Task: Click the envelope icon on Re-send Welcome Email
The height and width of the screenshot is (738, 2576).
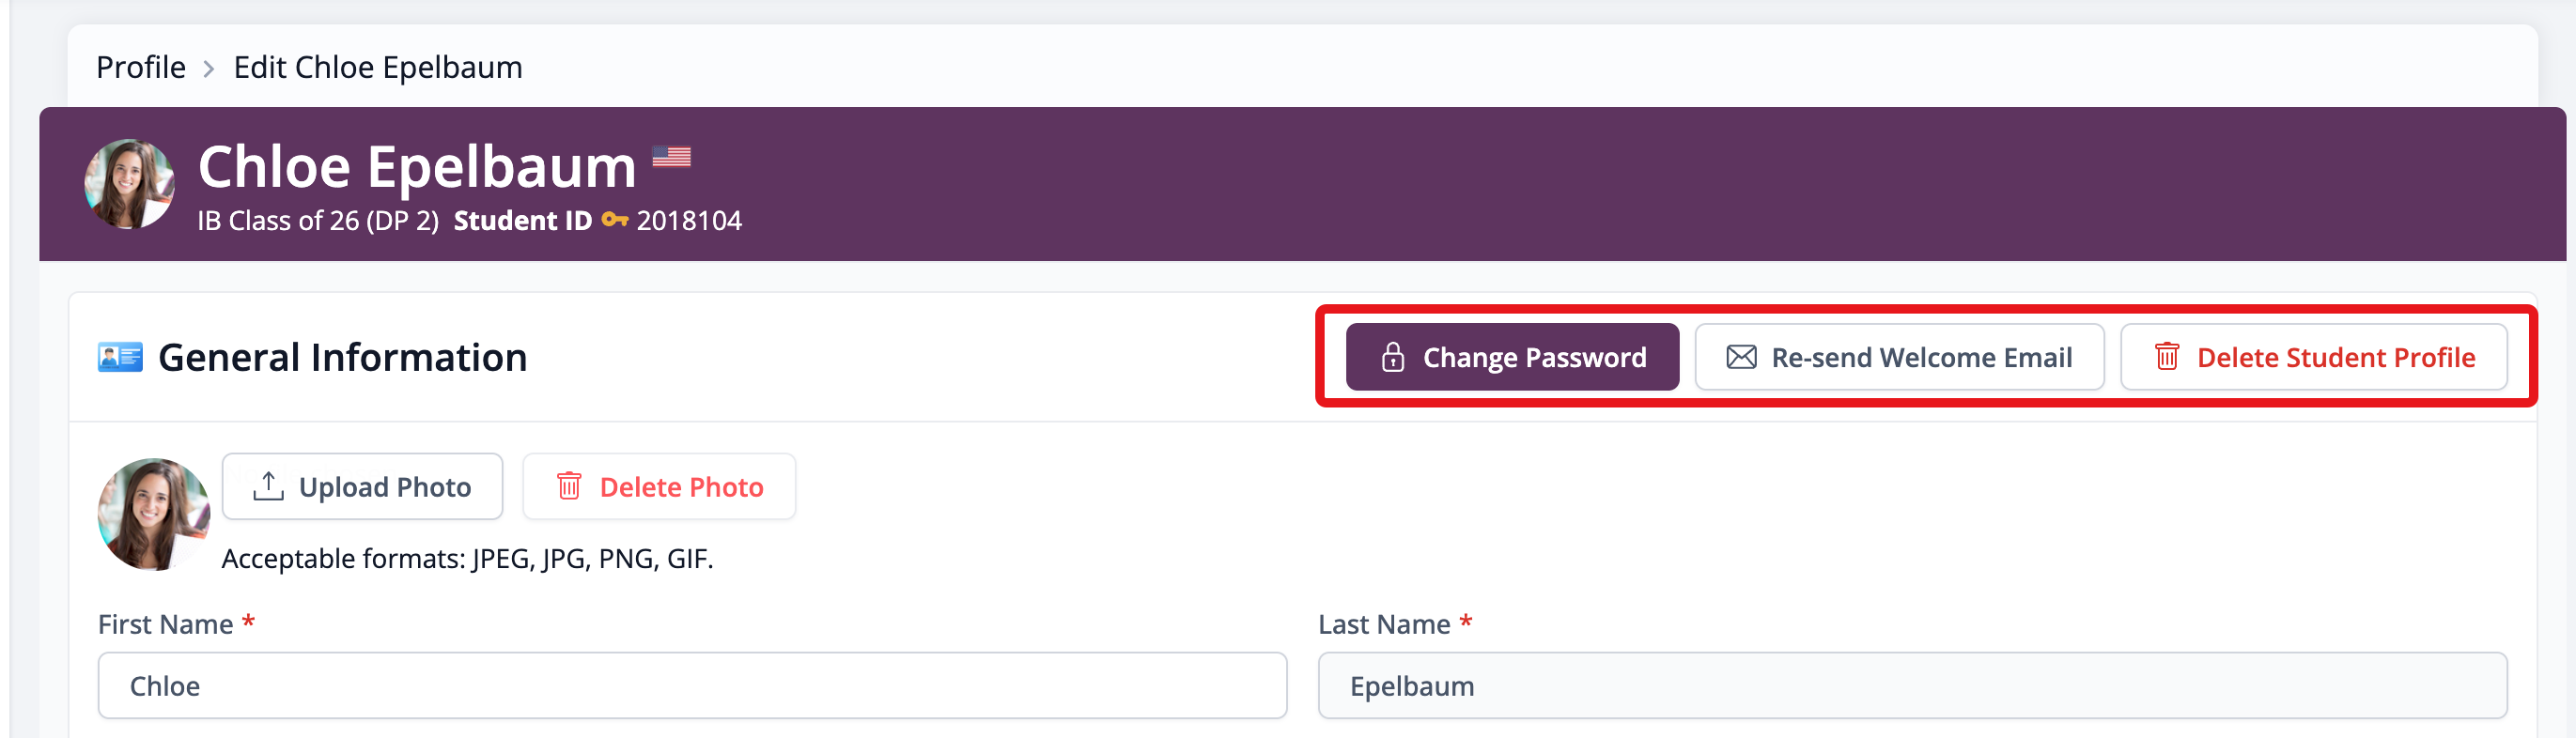Action: (x=1740, y=357)
